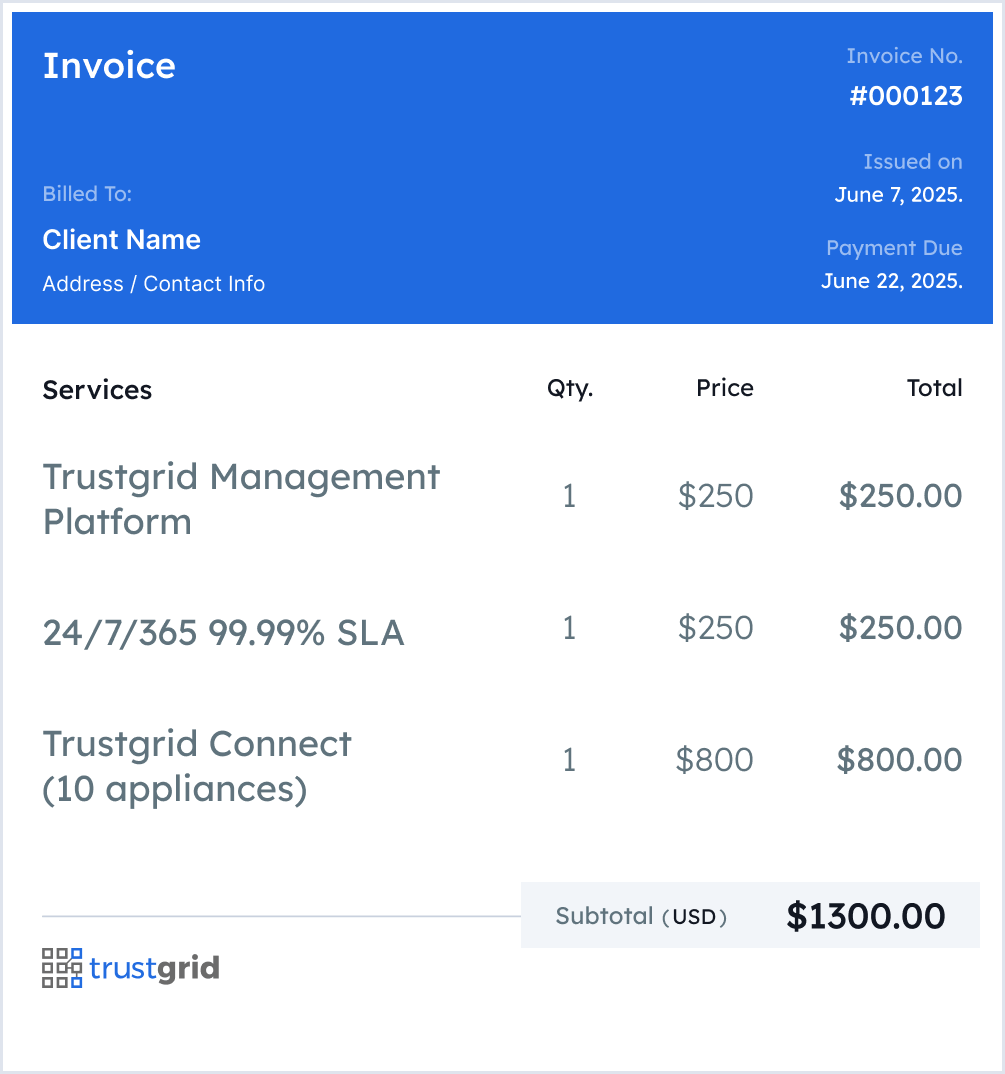Click the $800 price value
Image resolution: width=1005 pixels, height=1074 pixels.
point(715,760)
